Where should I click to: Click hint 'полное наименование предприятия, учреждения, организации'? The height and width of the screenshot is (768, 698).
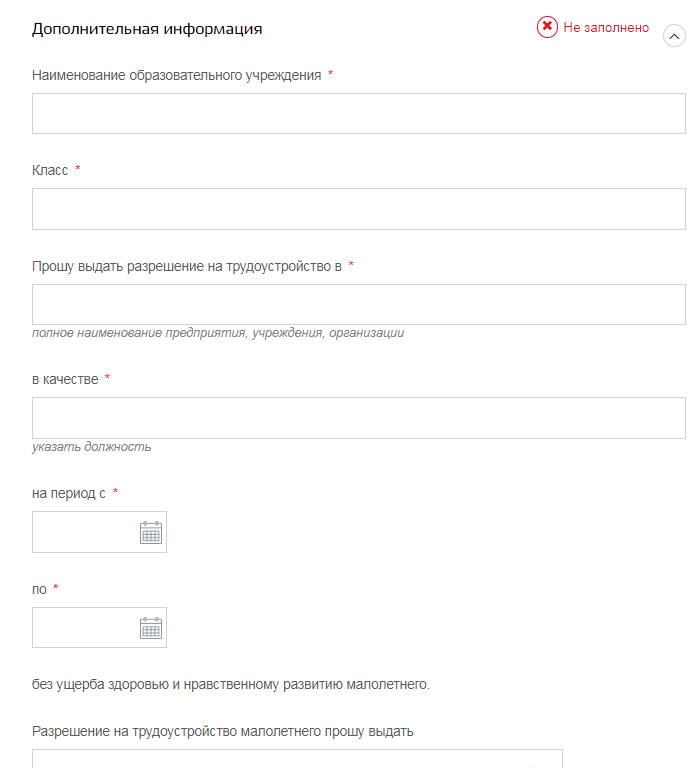[218, 333]
